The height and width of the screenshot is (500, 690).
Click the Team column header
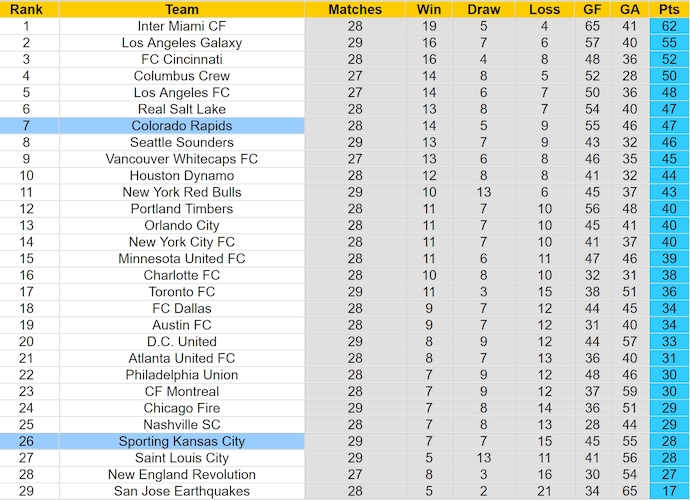181,9
